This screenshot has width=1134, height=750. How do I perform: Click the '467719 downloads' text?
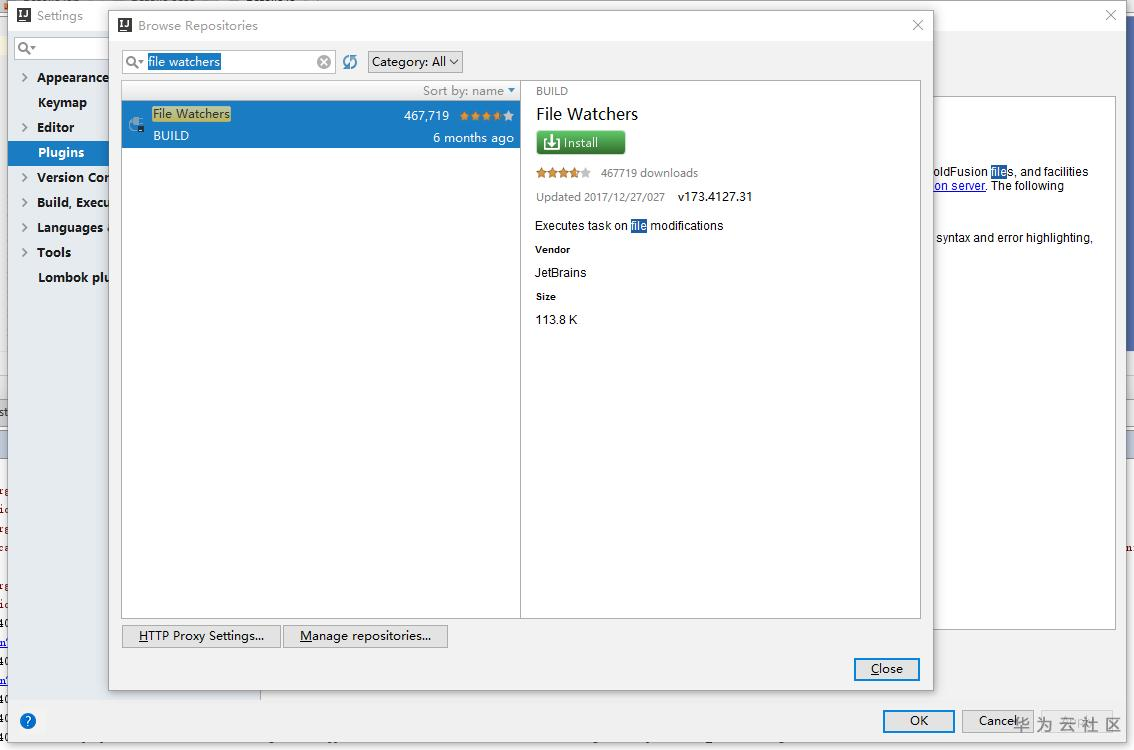(x=649, y=173)
